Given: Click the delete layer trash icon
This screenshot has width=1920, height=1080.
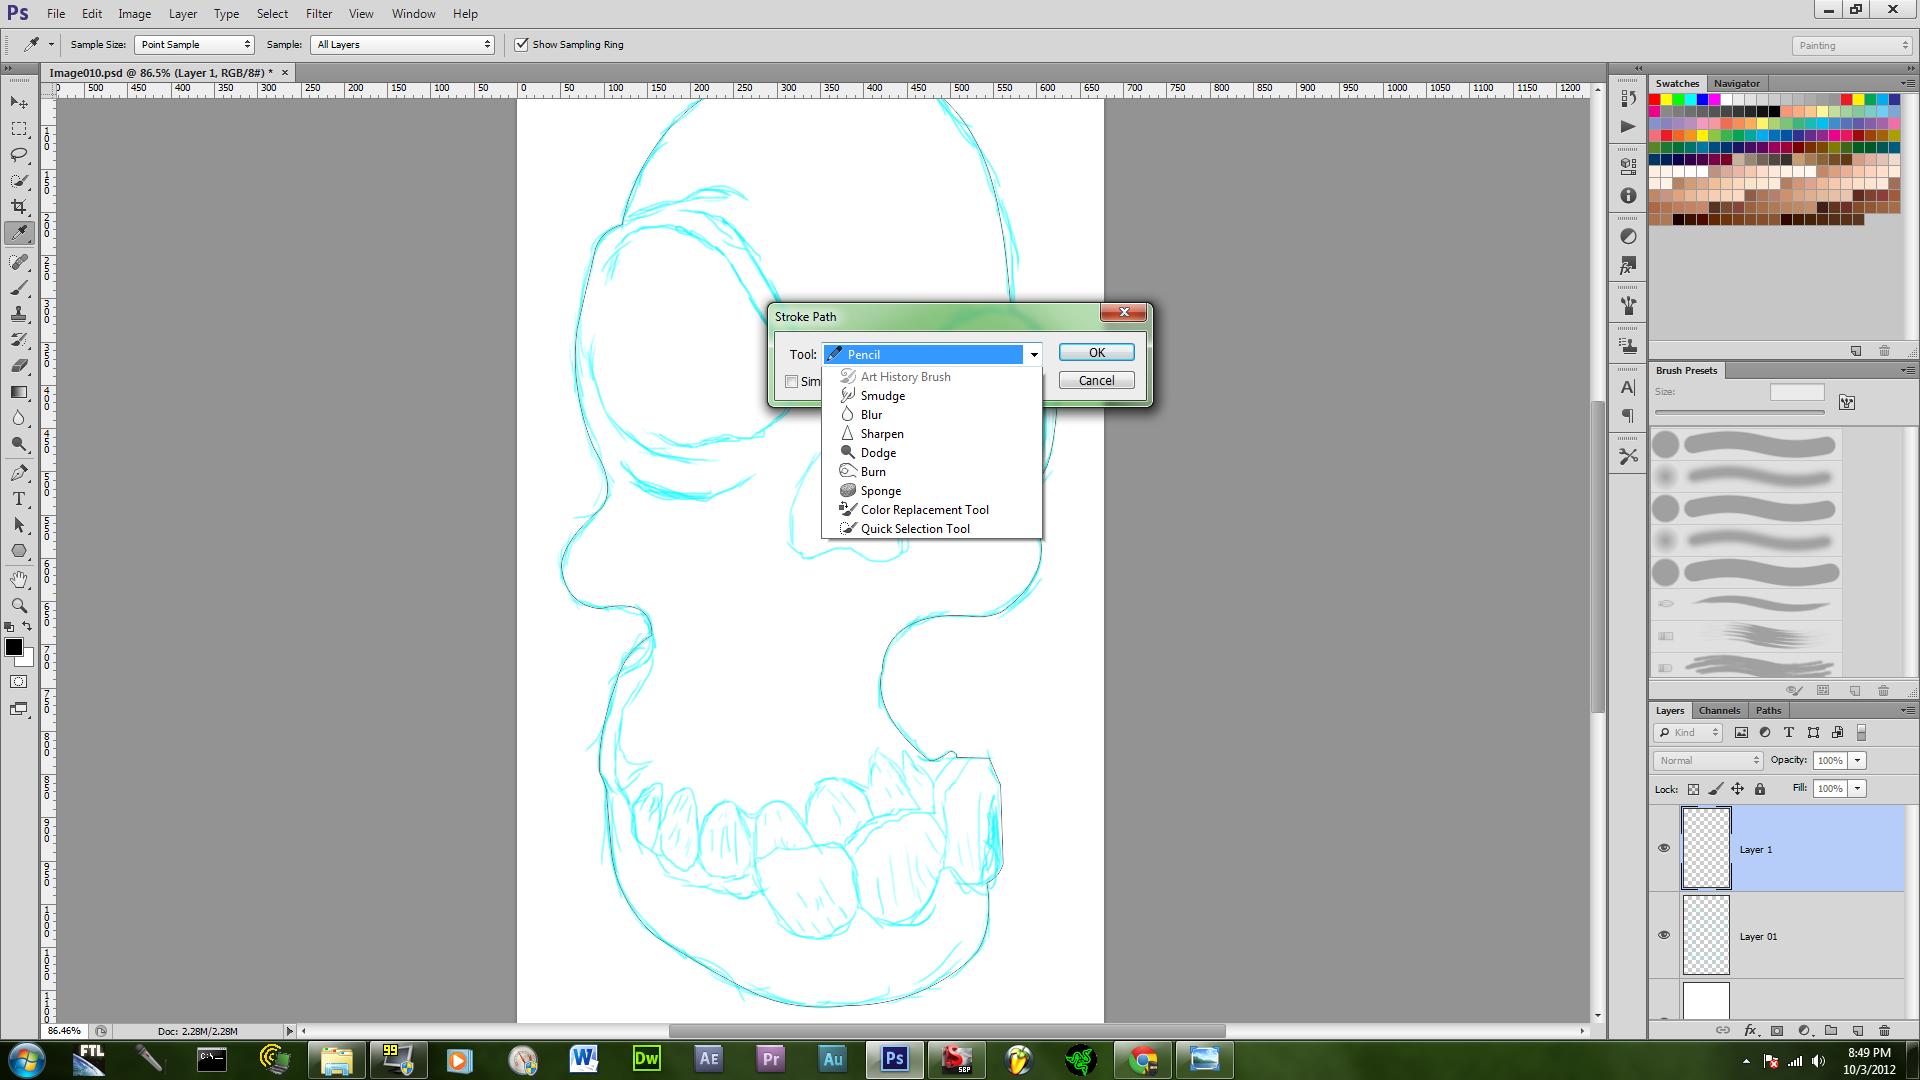Looking at the screenshot, I should point(1884,1030).
